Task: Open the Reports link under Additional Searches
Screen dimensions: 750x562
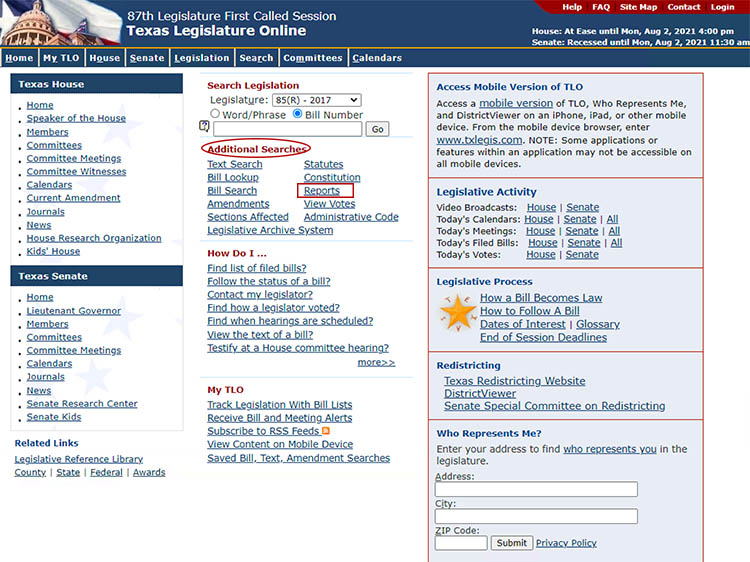Action: coord(322,191)
